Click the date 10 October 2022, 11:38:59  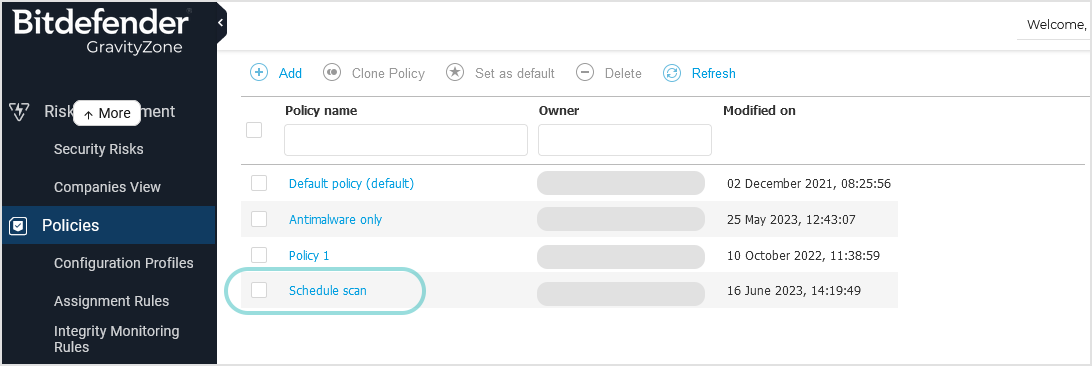(x=803, y=255)
